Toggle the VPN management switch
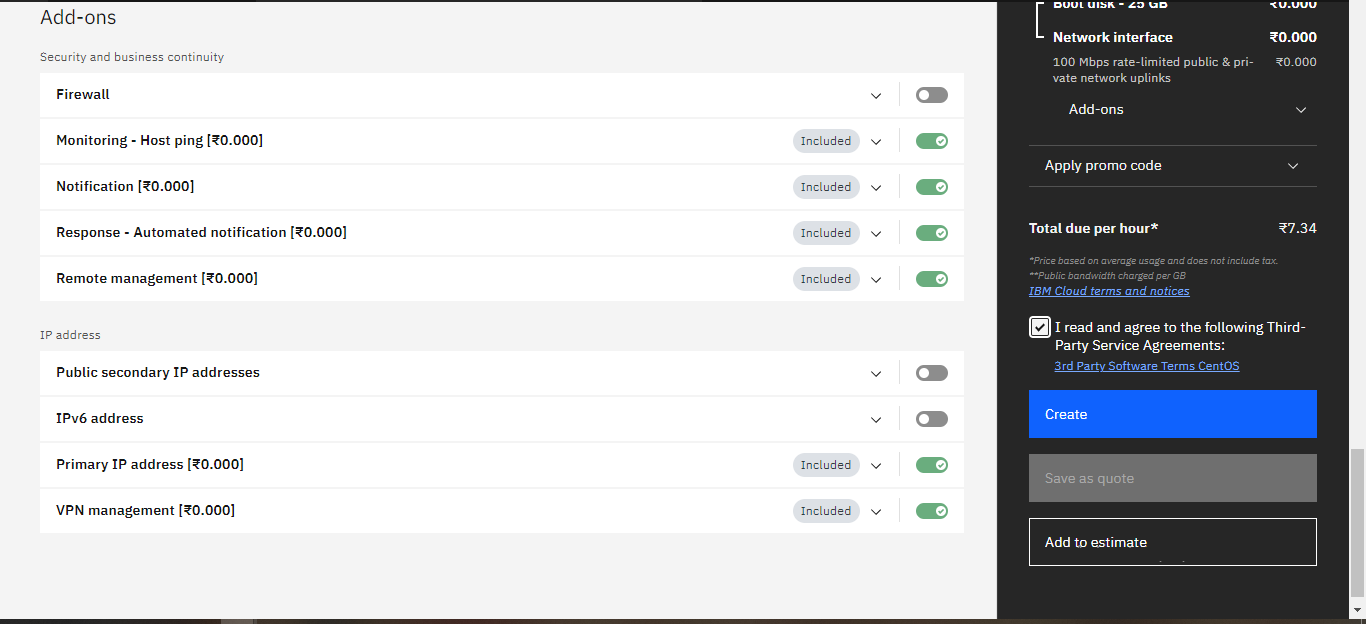 pyautogui.click(x=931, y=511)
